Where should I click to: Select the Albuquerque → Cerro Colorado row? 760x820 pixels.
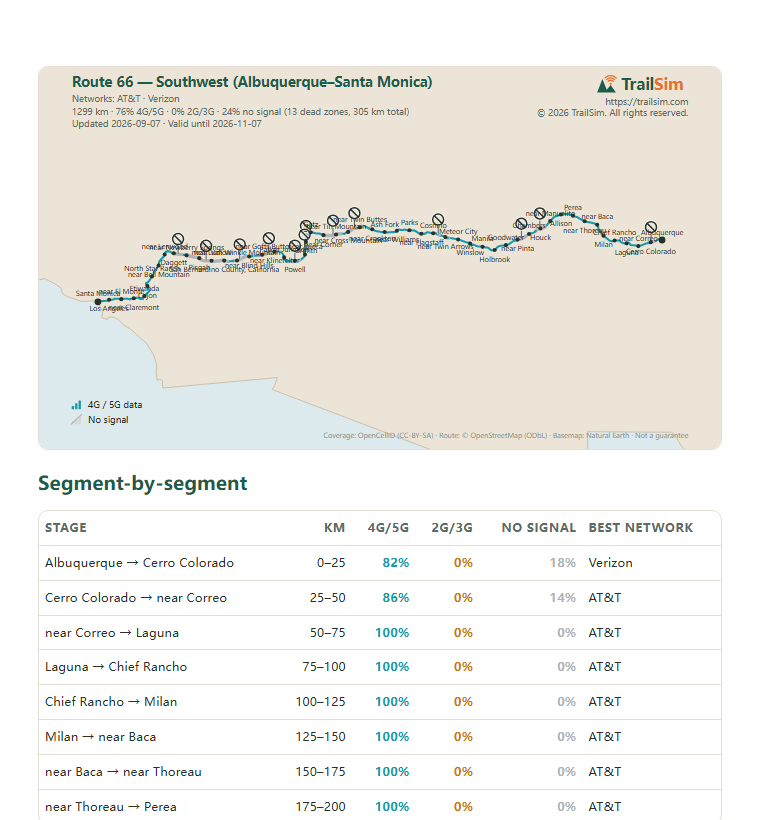pos(380,563)
